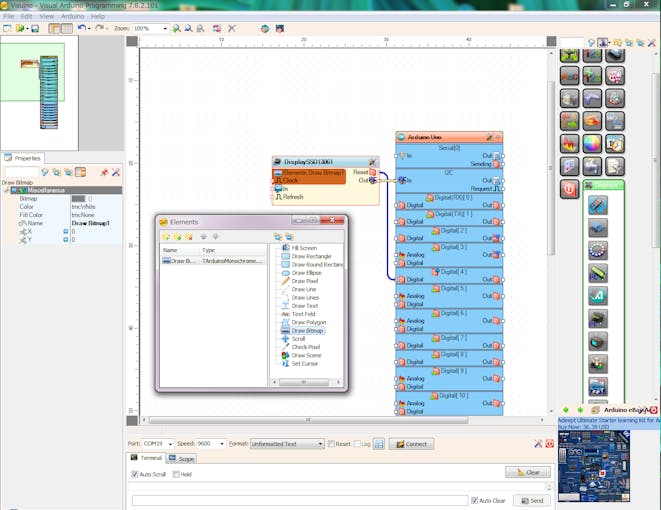Open the Port COM19 dropdown
Viewport: 661px width, 510px height.
(170, 444)
